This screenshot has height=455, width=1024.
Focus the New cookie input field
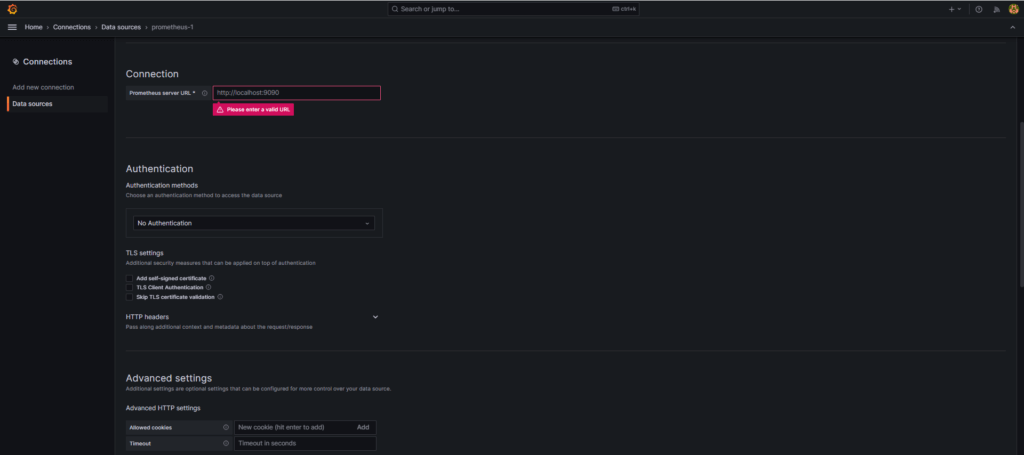(293, 428)
